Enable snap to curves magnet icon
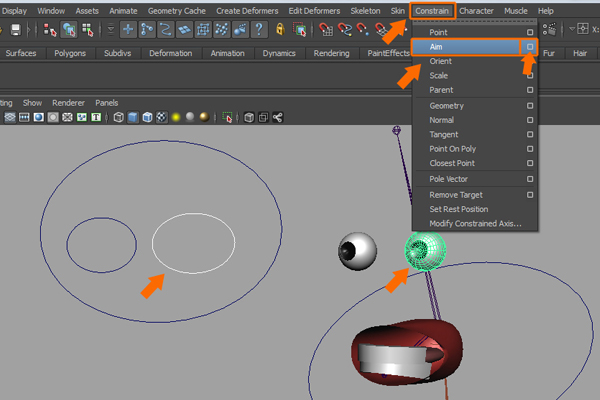This screenshot has width=600, height=400. point(344,29)
